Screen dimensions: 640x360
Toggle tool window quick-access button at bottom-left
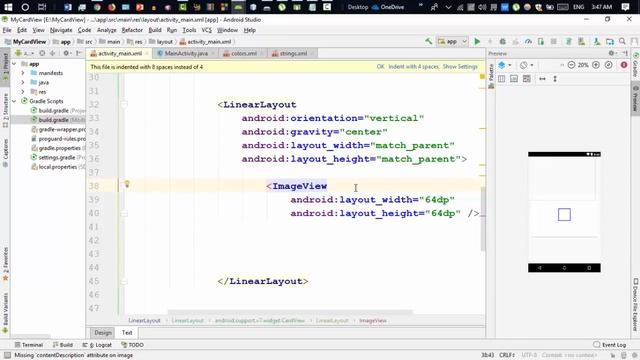tap(7, 355)
